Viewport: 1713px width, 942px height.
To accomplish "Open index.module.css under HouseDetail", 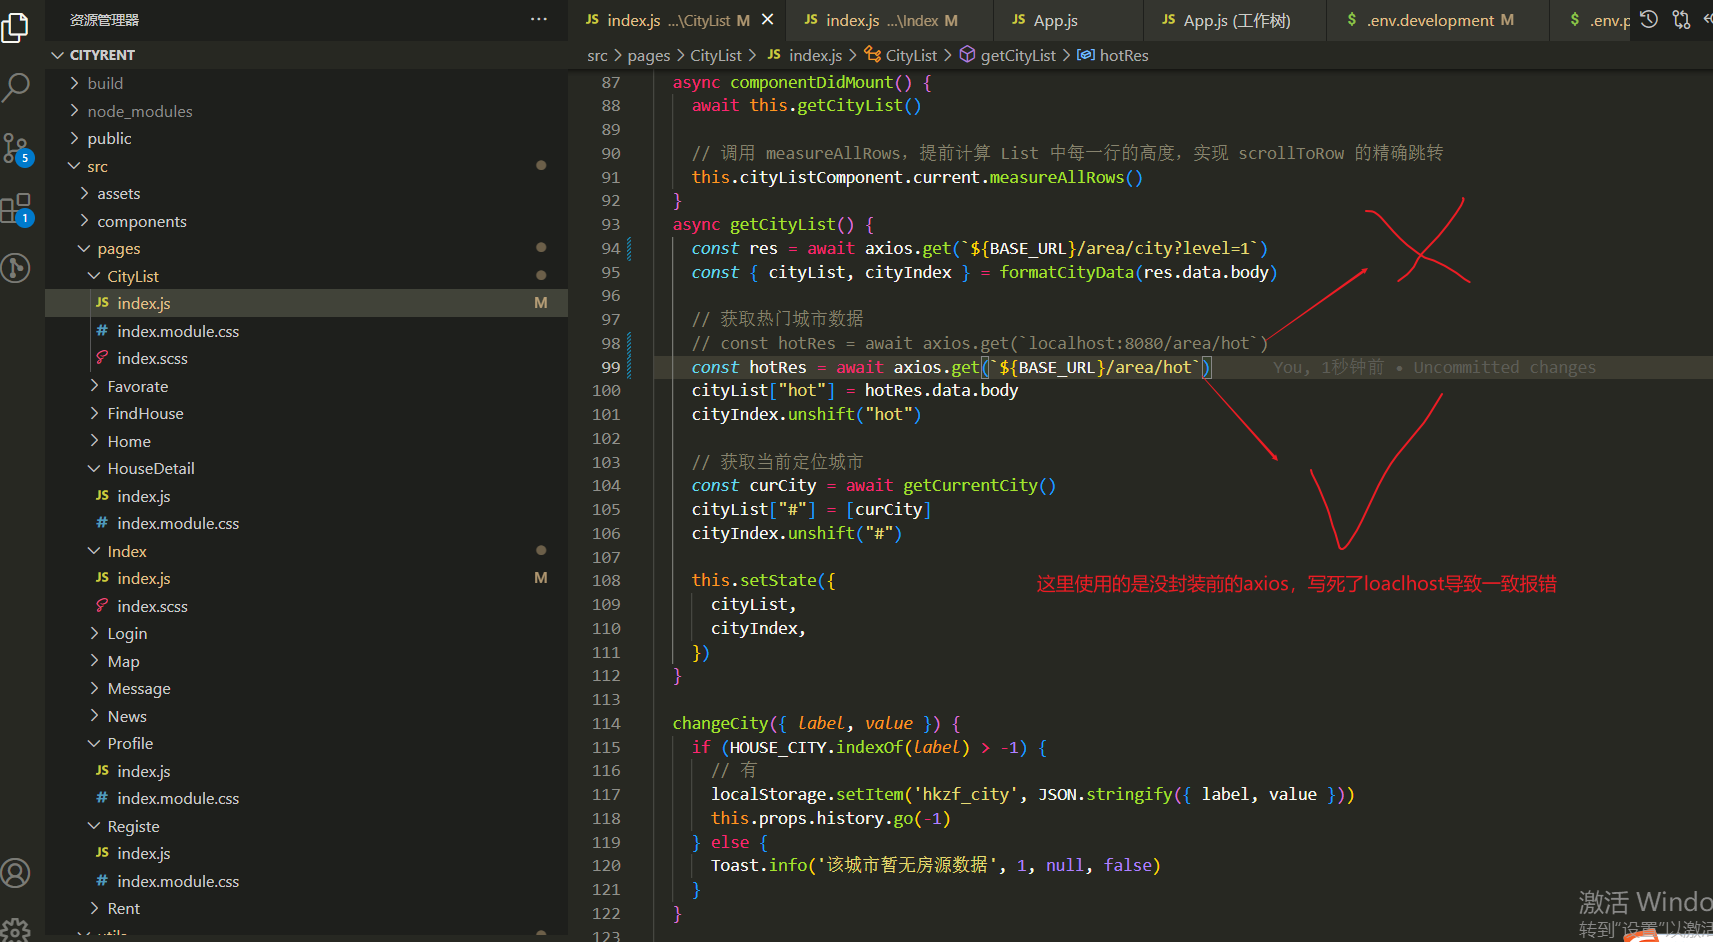I will coord(178,523).
